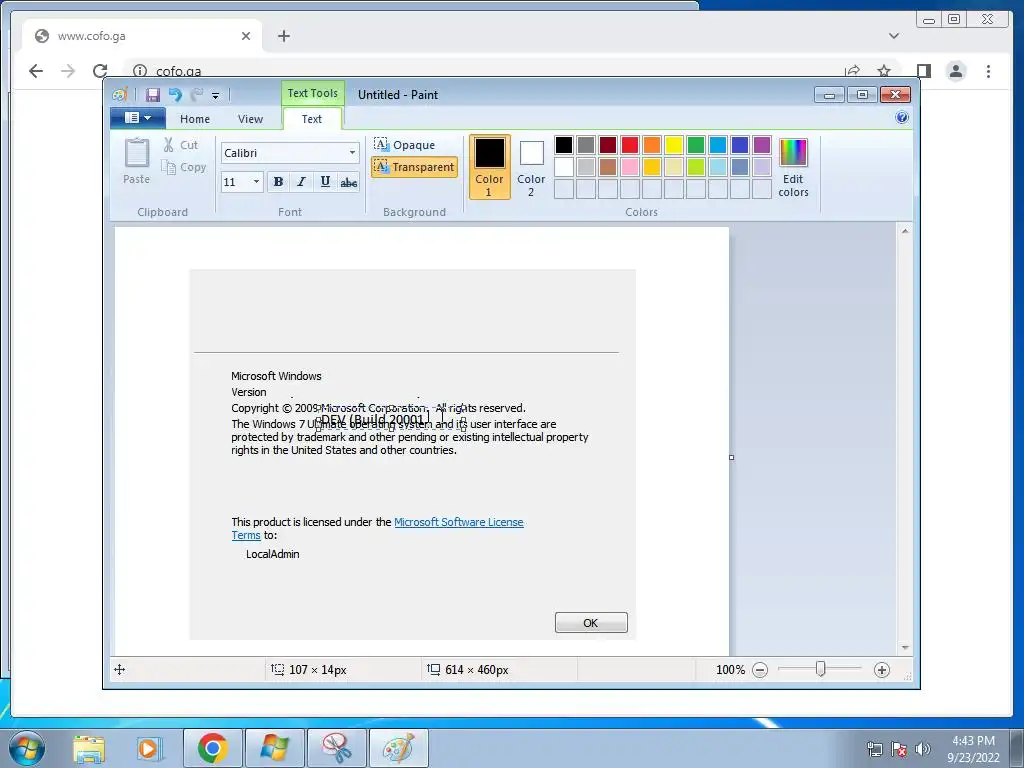Viewport: 1024px width, 768px height.
Task: Select the Color 2 background box
Action: click(531, 167)
